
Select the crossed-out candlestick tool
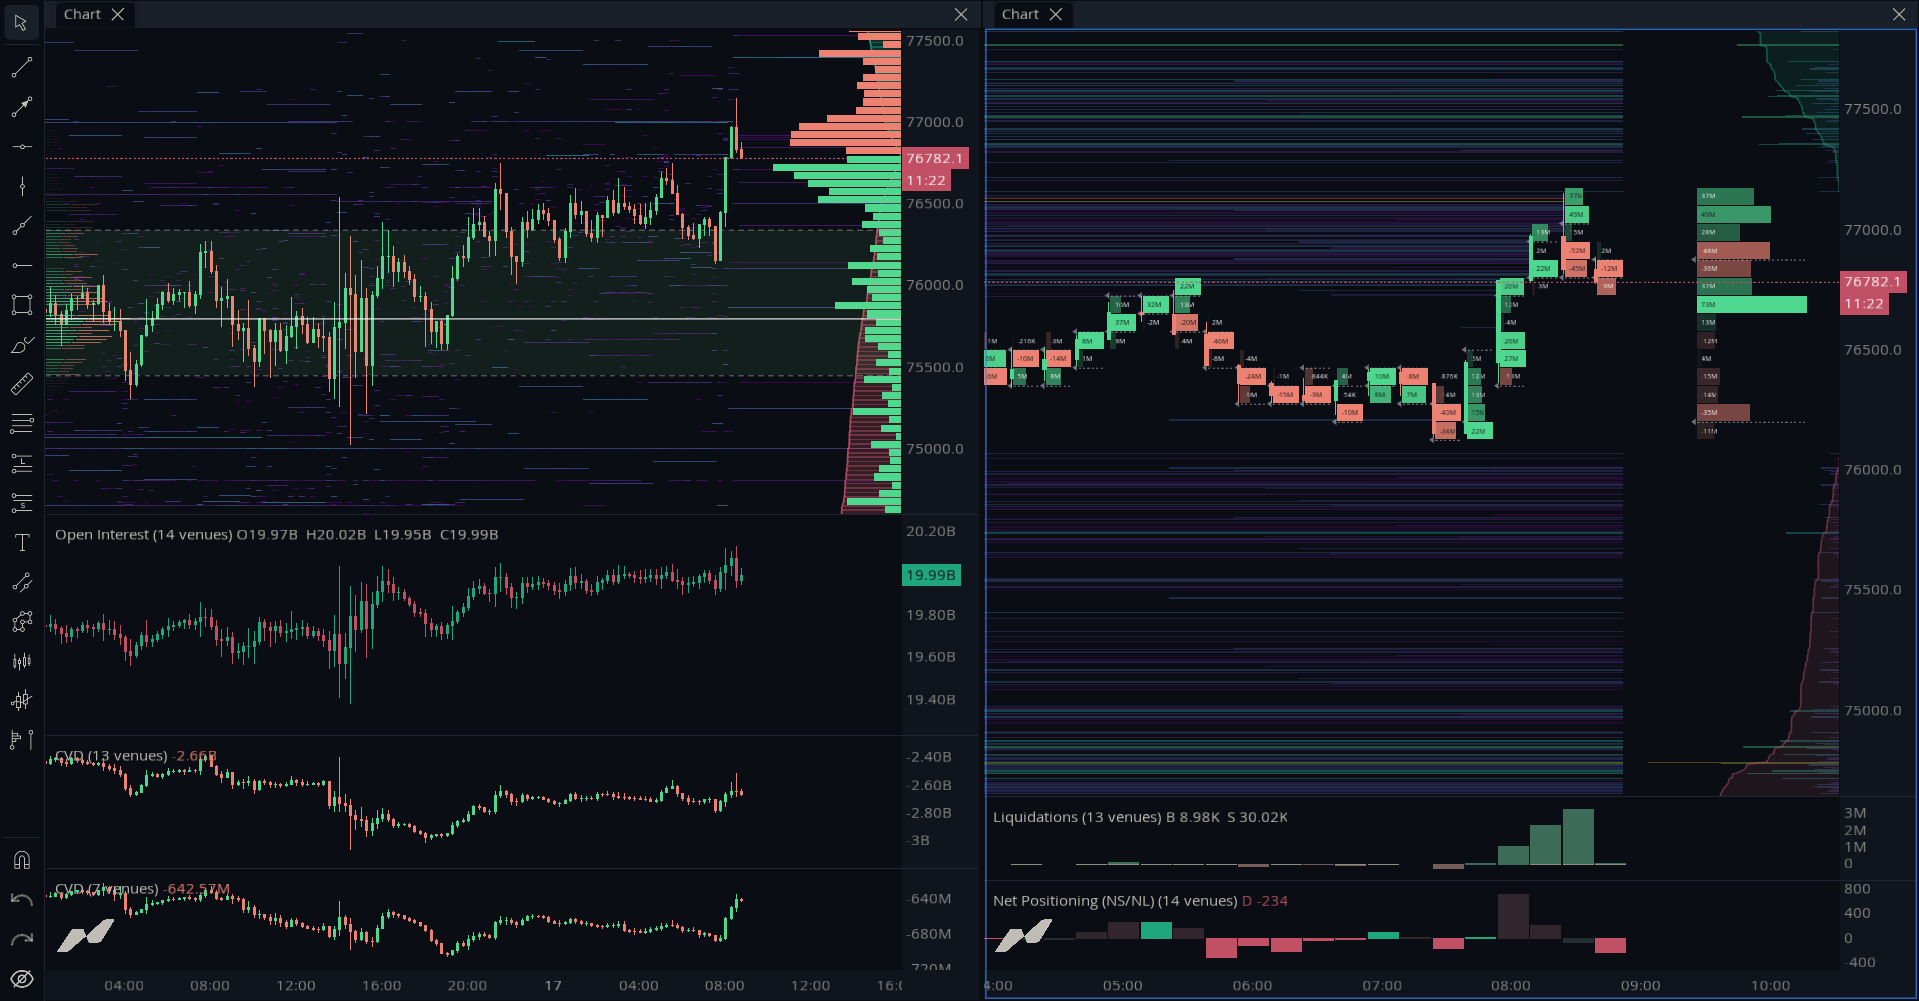21,700
